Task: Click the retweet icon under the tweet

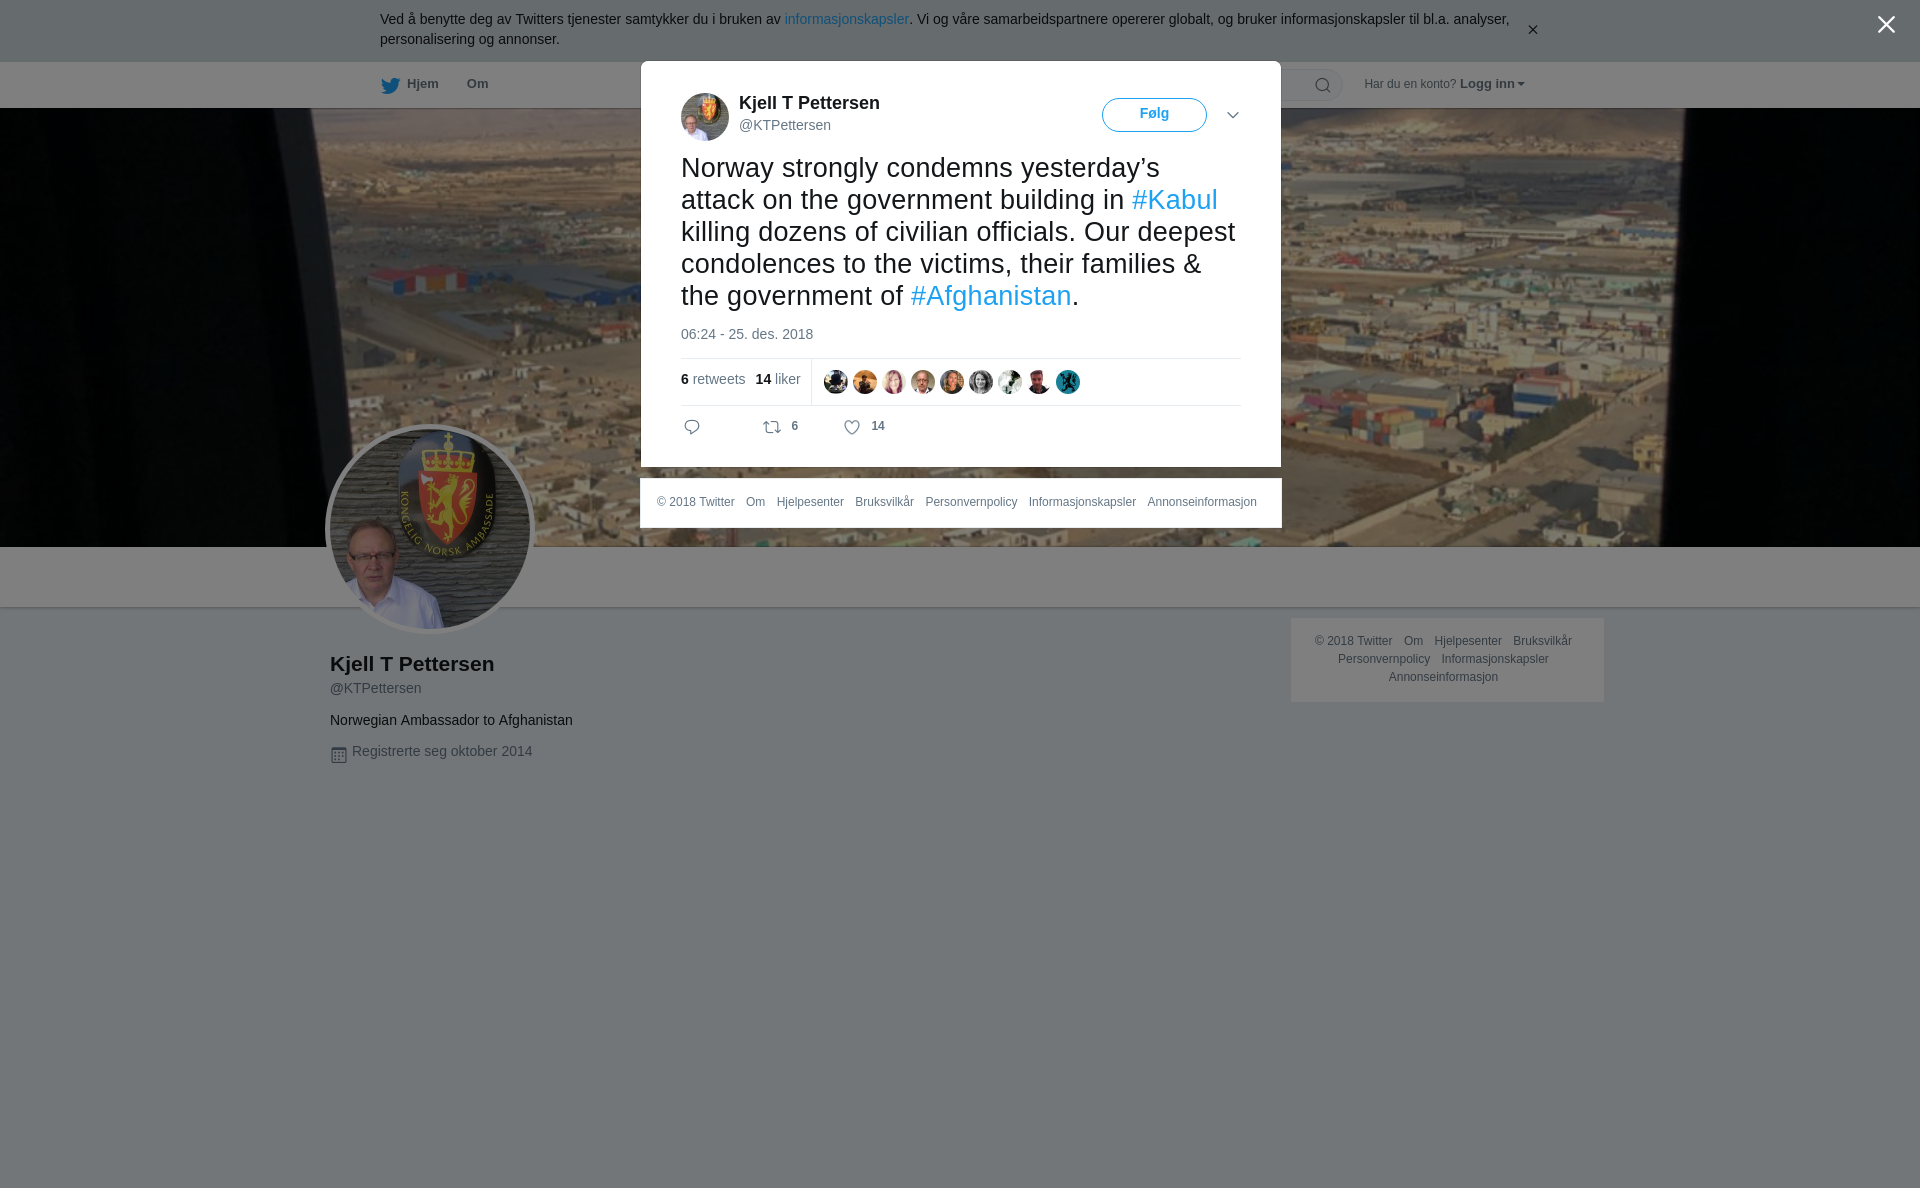Action: point(772,427)
